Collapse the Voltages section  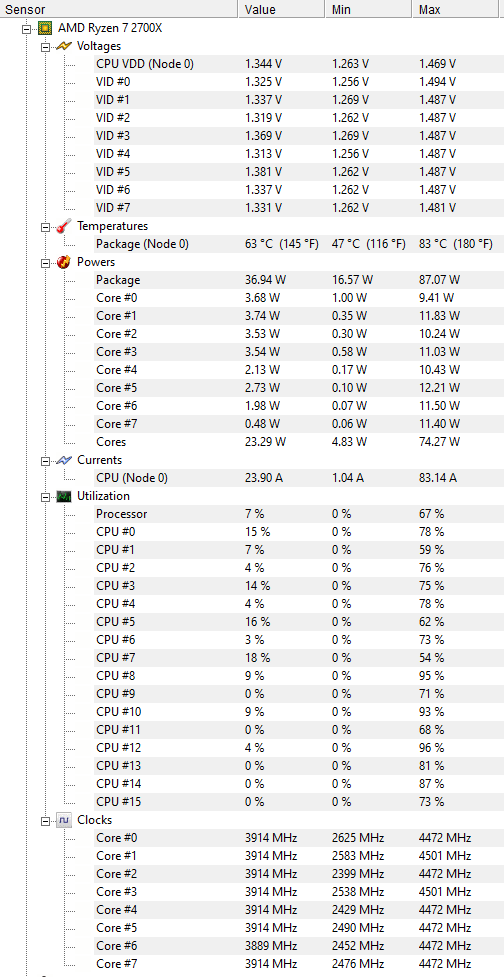click(45, 47)
